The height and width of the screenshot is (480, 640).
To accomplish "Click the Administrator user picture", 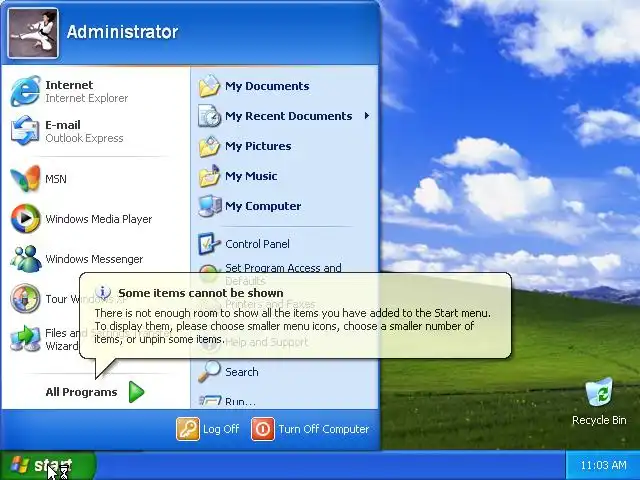I will [33, 33].
